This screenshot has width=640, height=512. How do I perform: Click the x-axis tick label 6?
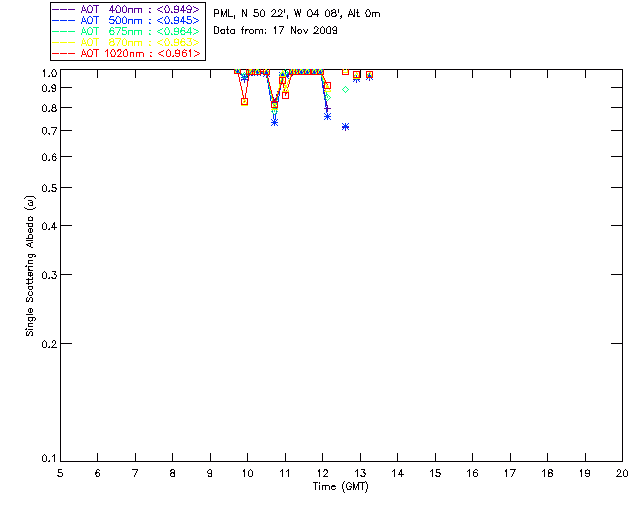(x=98, y=473)
